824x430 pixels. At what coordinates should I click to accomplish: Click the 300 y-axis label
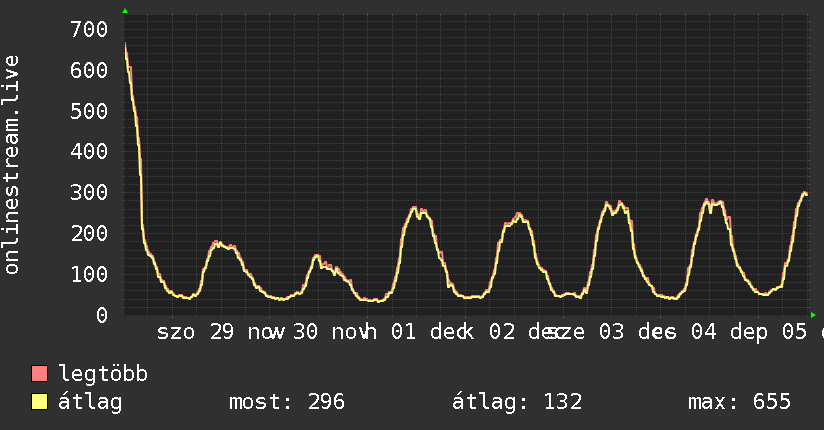coord(89,192)
